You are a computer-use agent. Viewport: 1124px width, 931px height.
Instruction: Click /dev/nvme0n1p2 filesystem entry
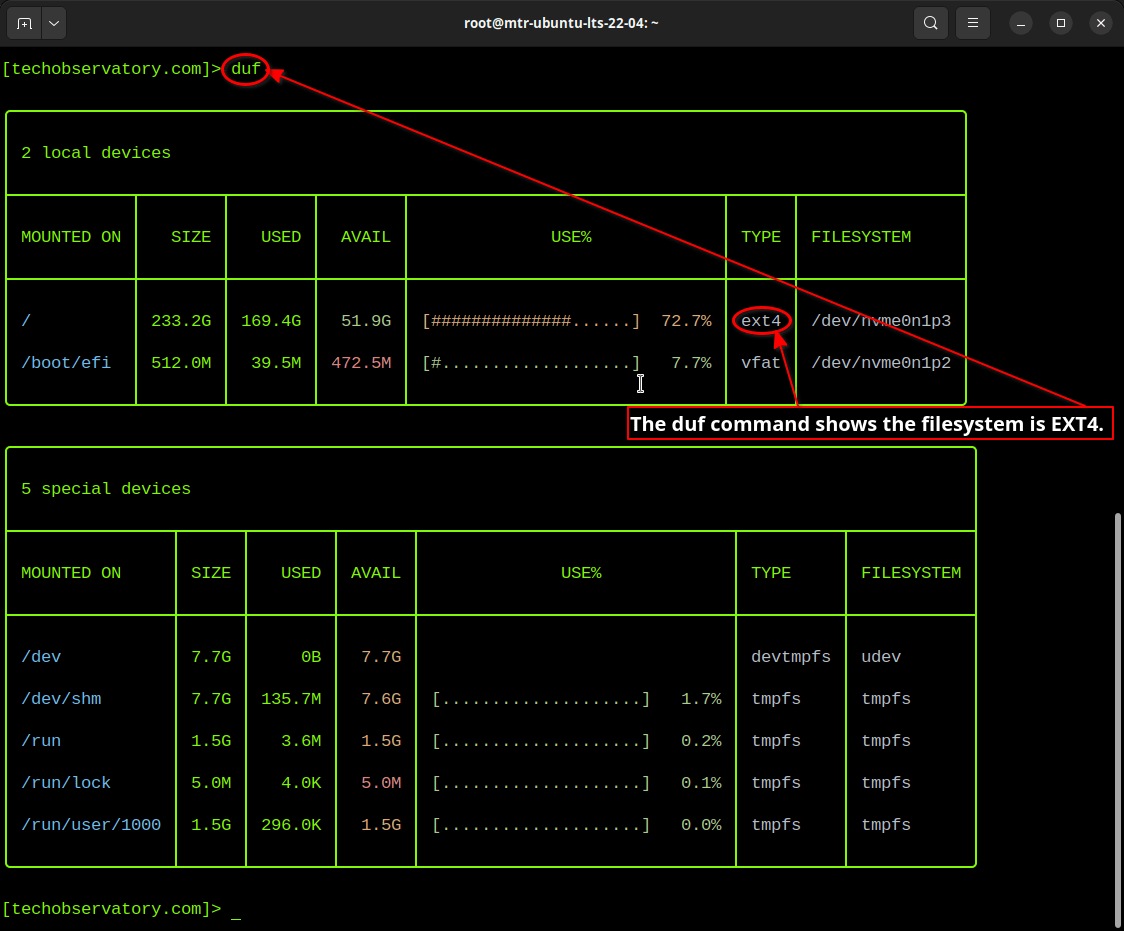click(881, 363)
